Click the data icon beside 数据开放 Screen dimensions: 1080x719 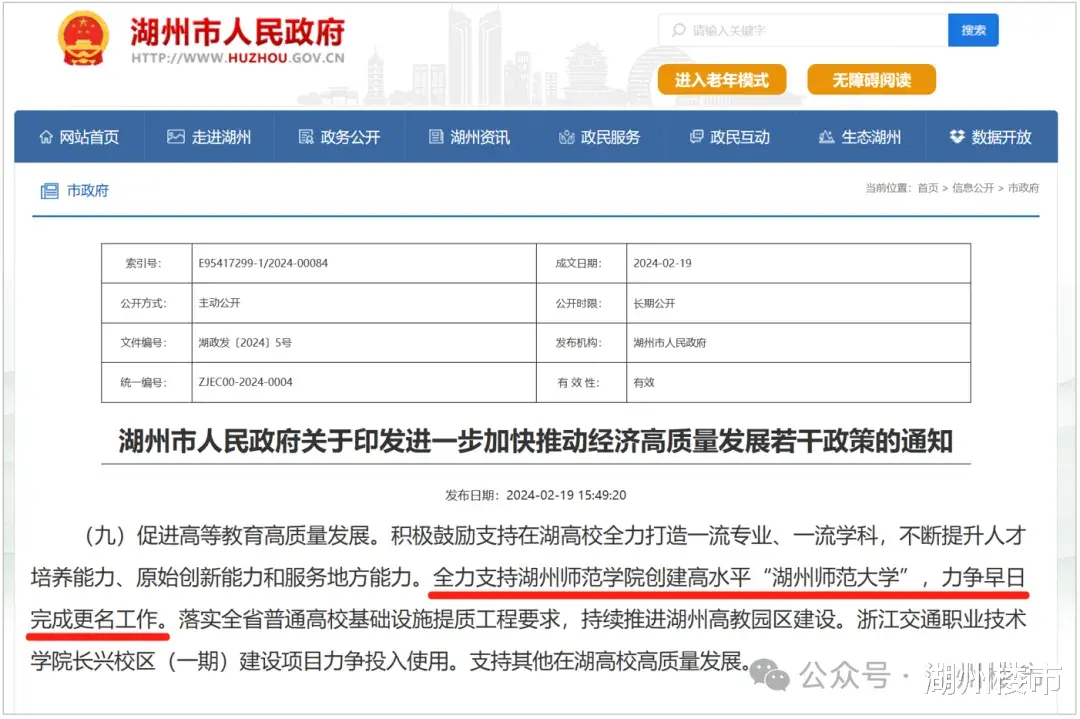957,136
